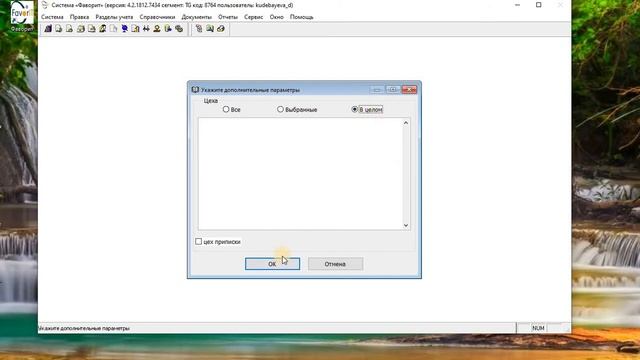Minimize the main Favorit window
The image size is (640, 360).
coord(518,5)
